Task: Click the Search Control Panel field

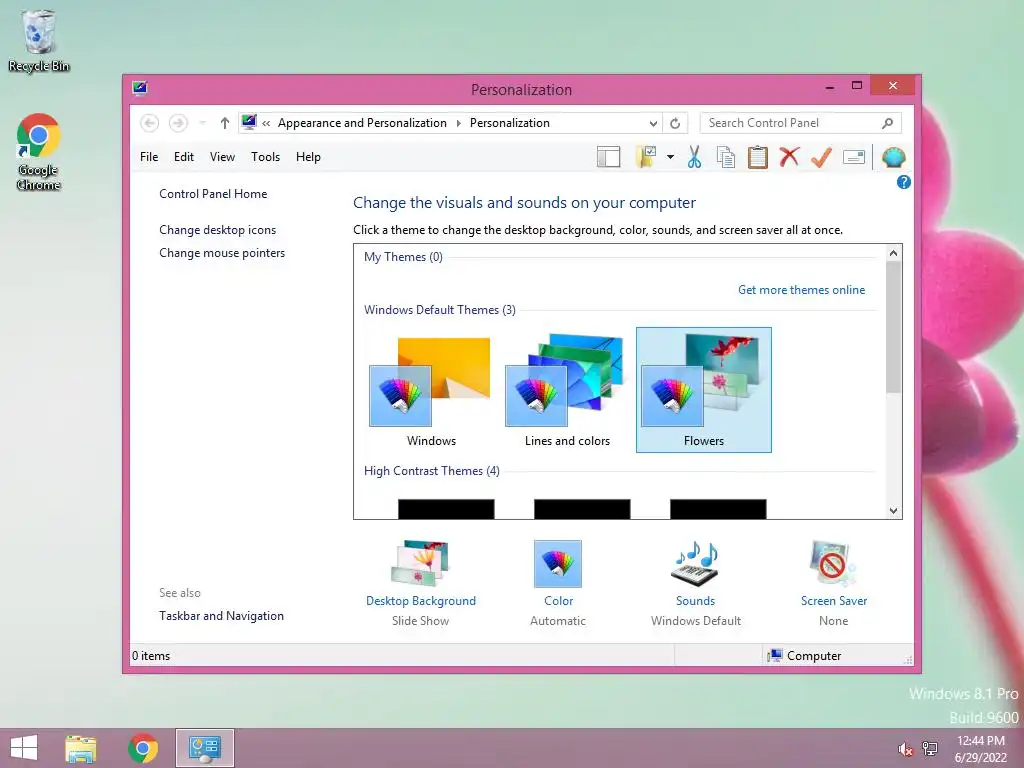Action: click(x=801, y=123)
